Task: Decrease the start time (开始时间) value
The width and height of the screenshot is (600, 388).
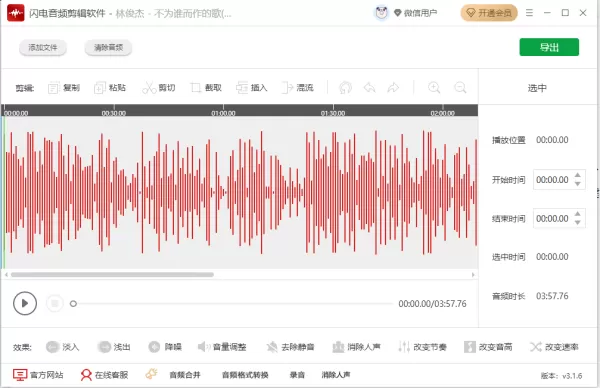Action: 578,184
